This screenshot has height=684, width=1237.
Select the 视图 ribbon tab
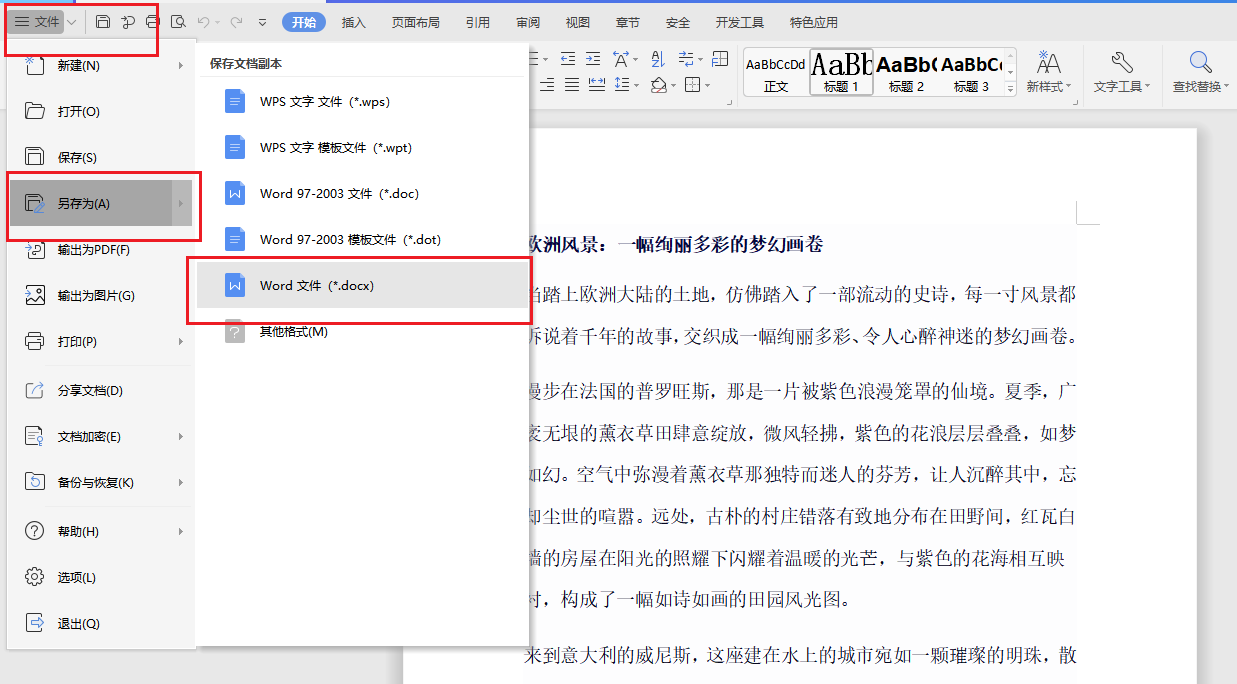click(x=577, y=20)
